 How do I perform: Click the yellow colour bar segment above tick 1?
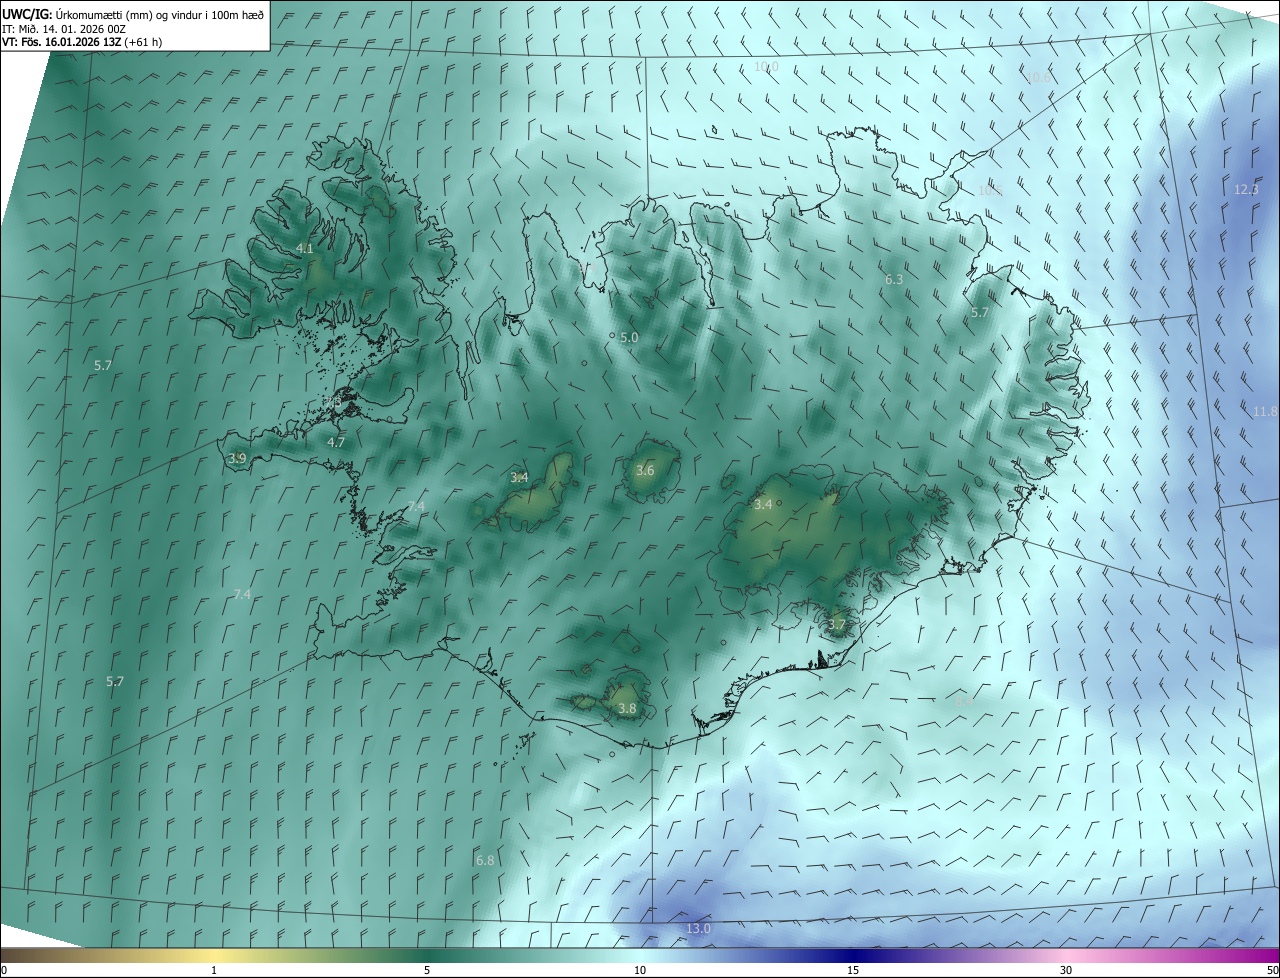(x=214, y=955)
